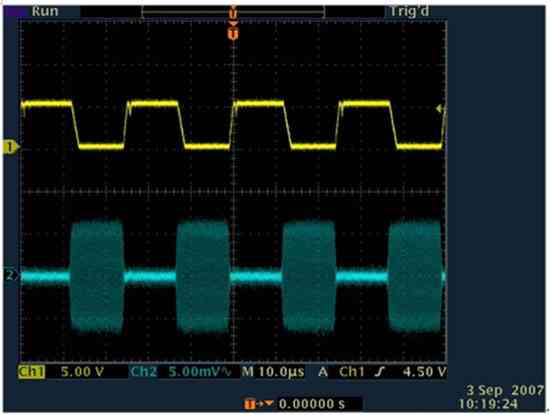This screenshot has height=415, width=550.
Task: Click the record view bar at top
Action: click(233, 12)
